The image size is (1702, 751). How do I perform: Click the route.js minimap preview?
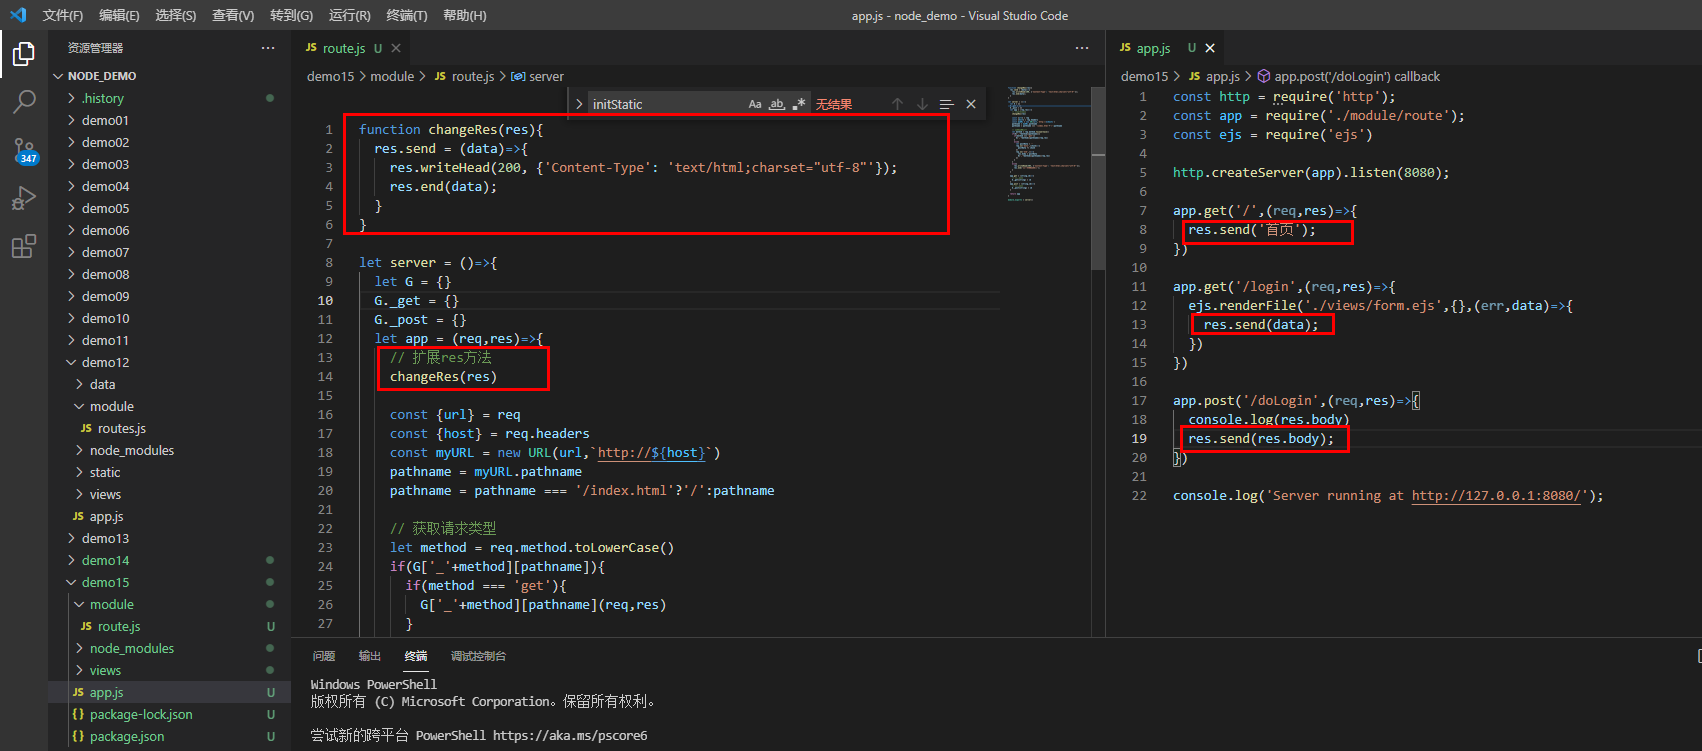(1048, 145)
